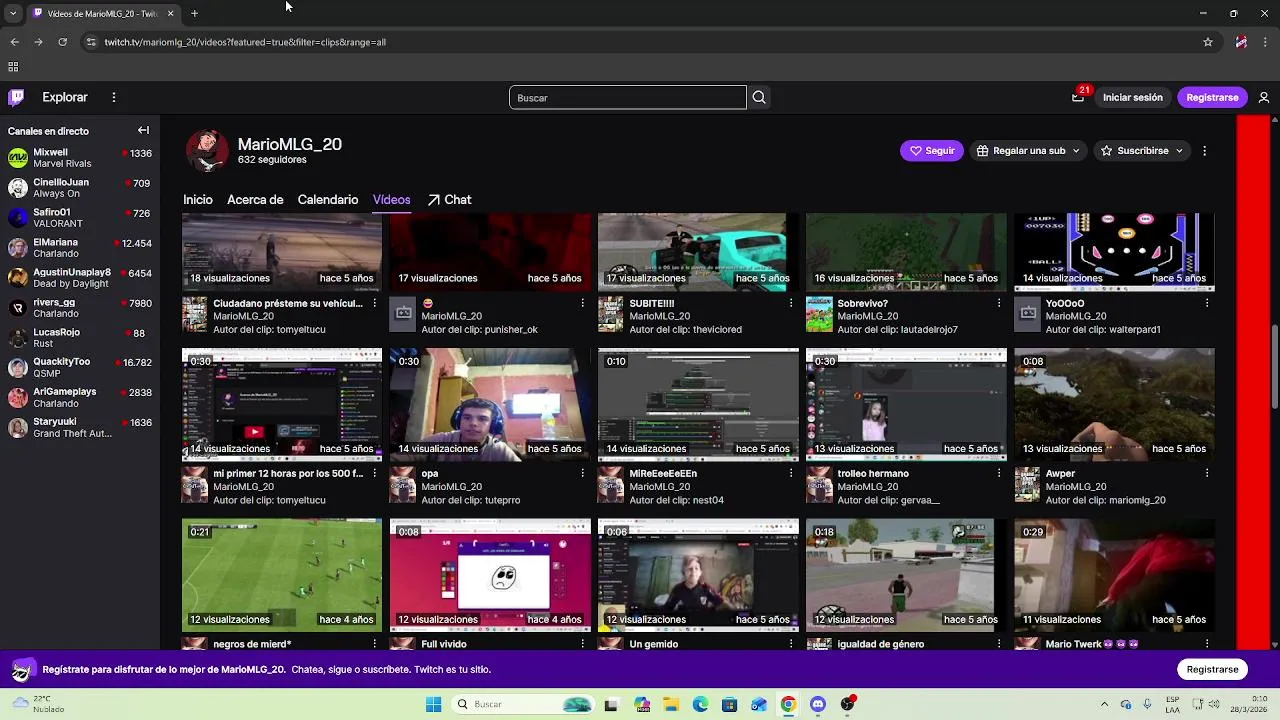Open the tab search dropdown in Chrome
This screenshot has width=1280, height=720.
[13, 13]
